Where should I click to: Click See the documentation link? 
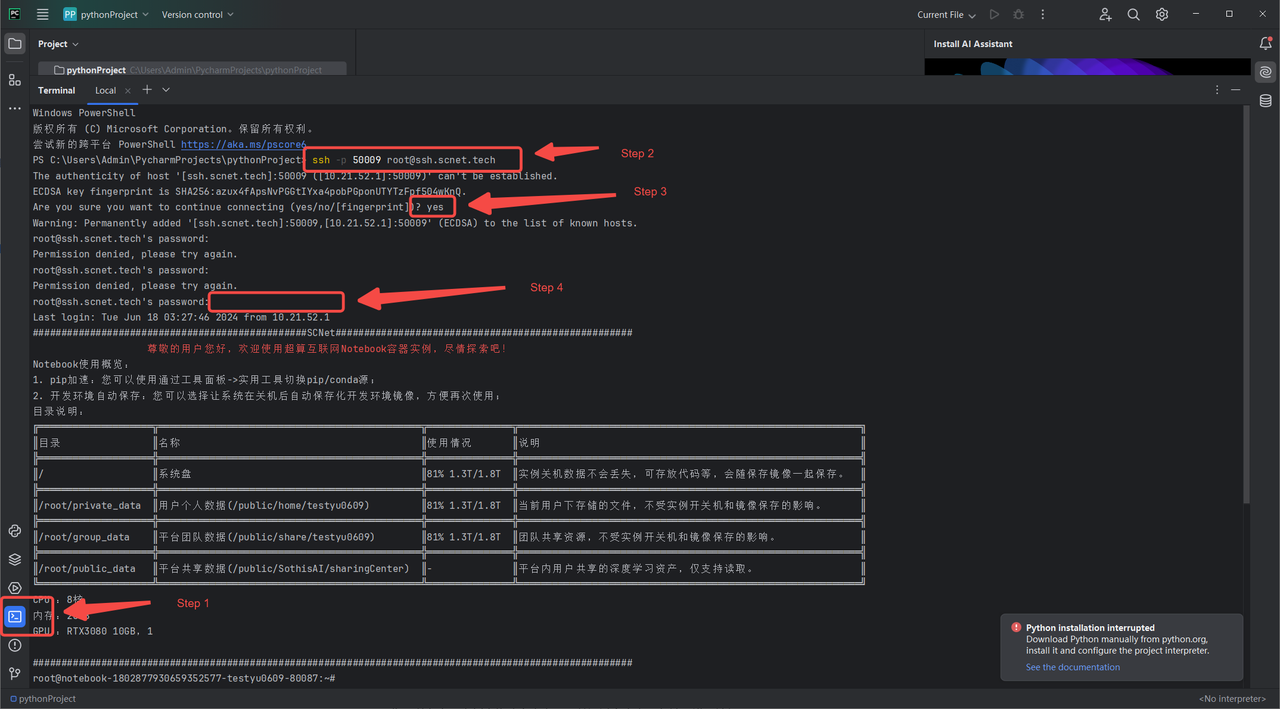point(1072,667)
